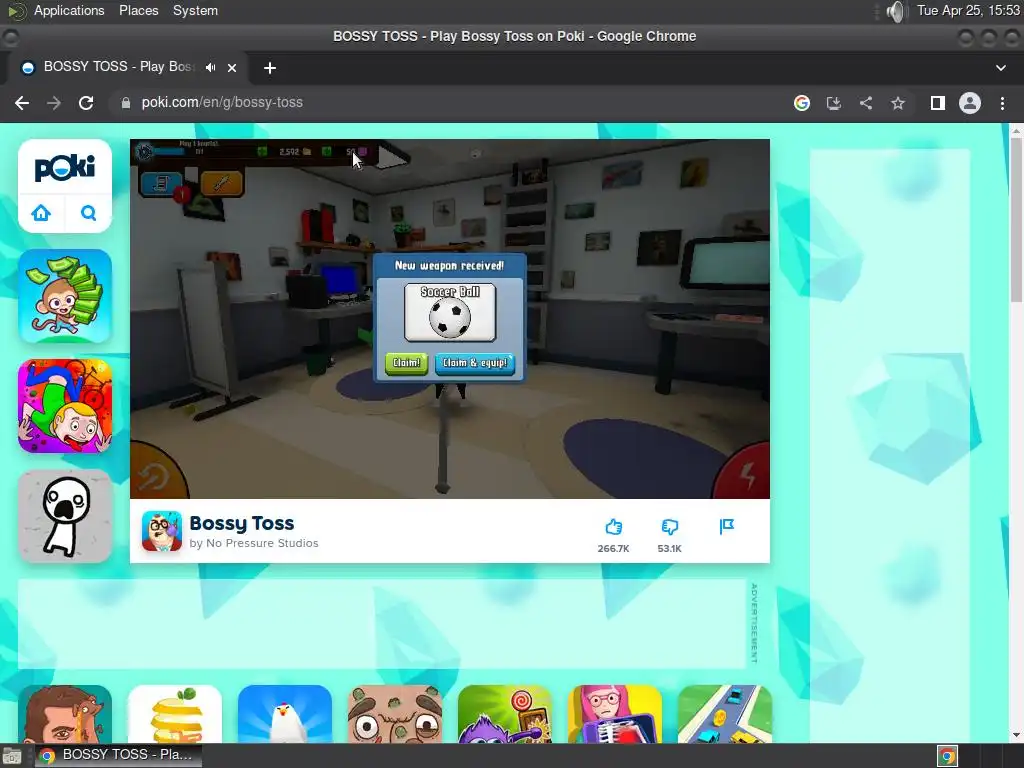Click the show desktop icon bottom-left panel
Screen dimensions: 1024x768
click(x=11, y=756)
